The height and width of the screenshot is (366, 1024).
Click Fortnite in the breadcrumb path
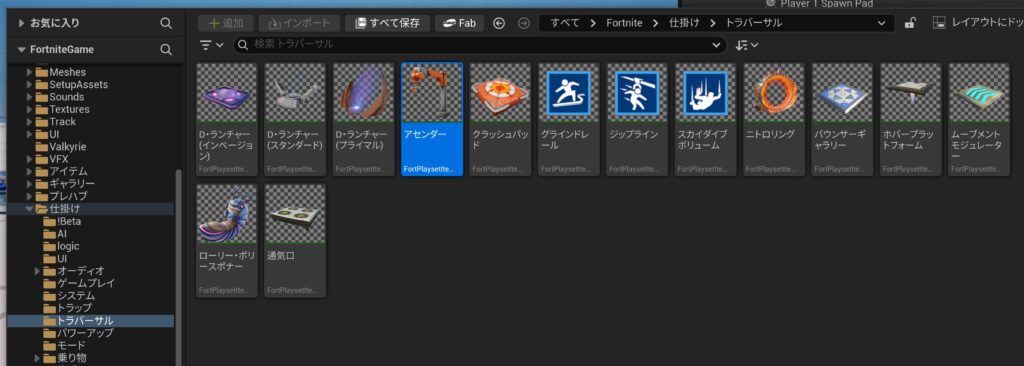(x=624, y=24)
